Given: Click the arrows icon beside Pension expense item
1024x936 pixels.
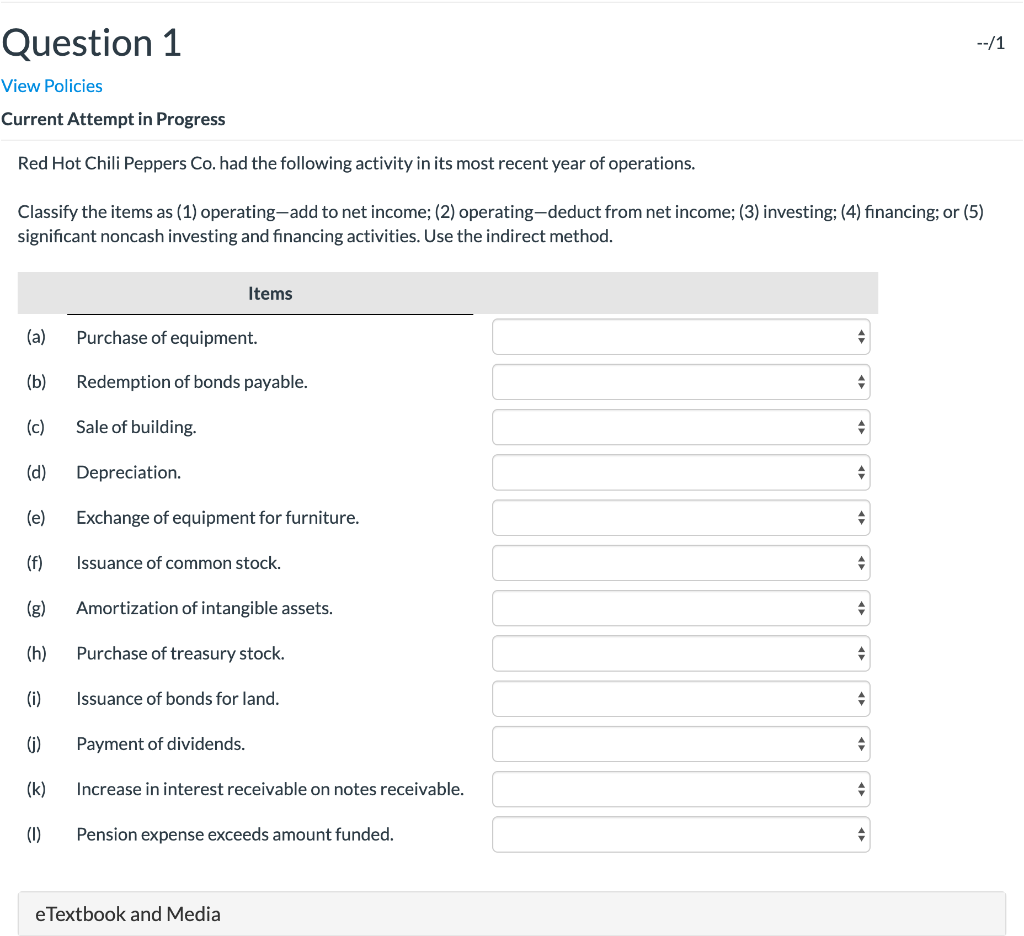Looking at the screenshot, I should [x=860, y=834].
